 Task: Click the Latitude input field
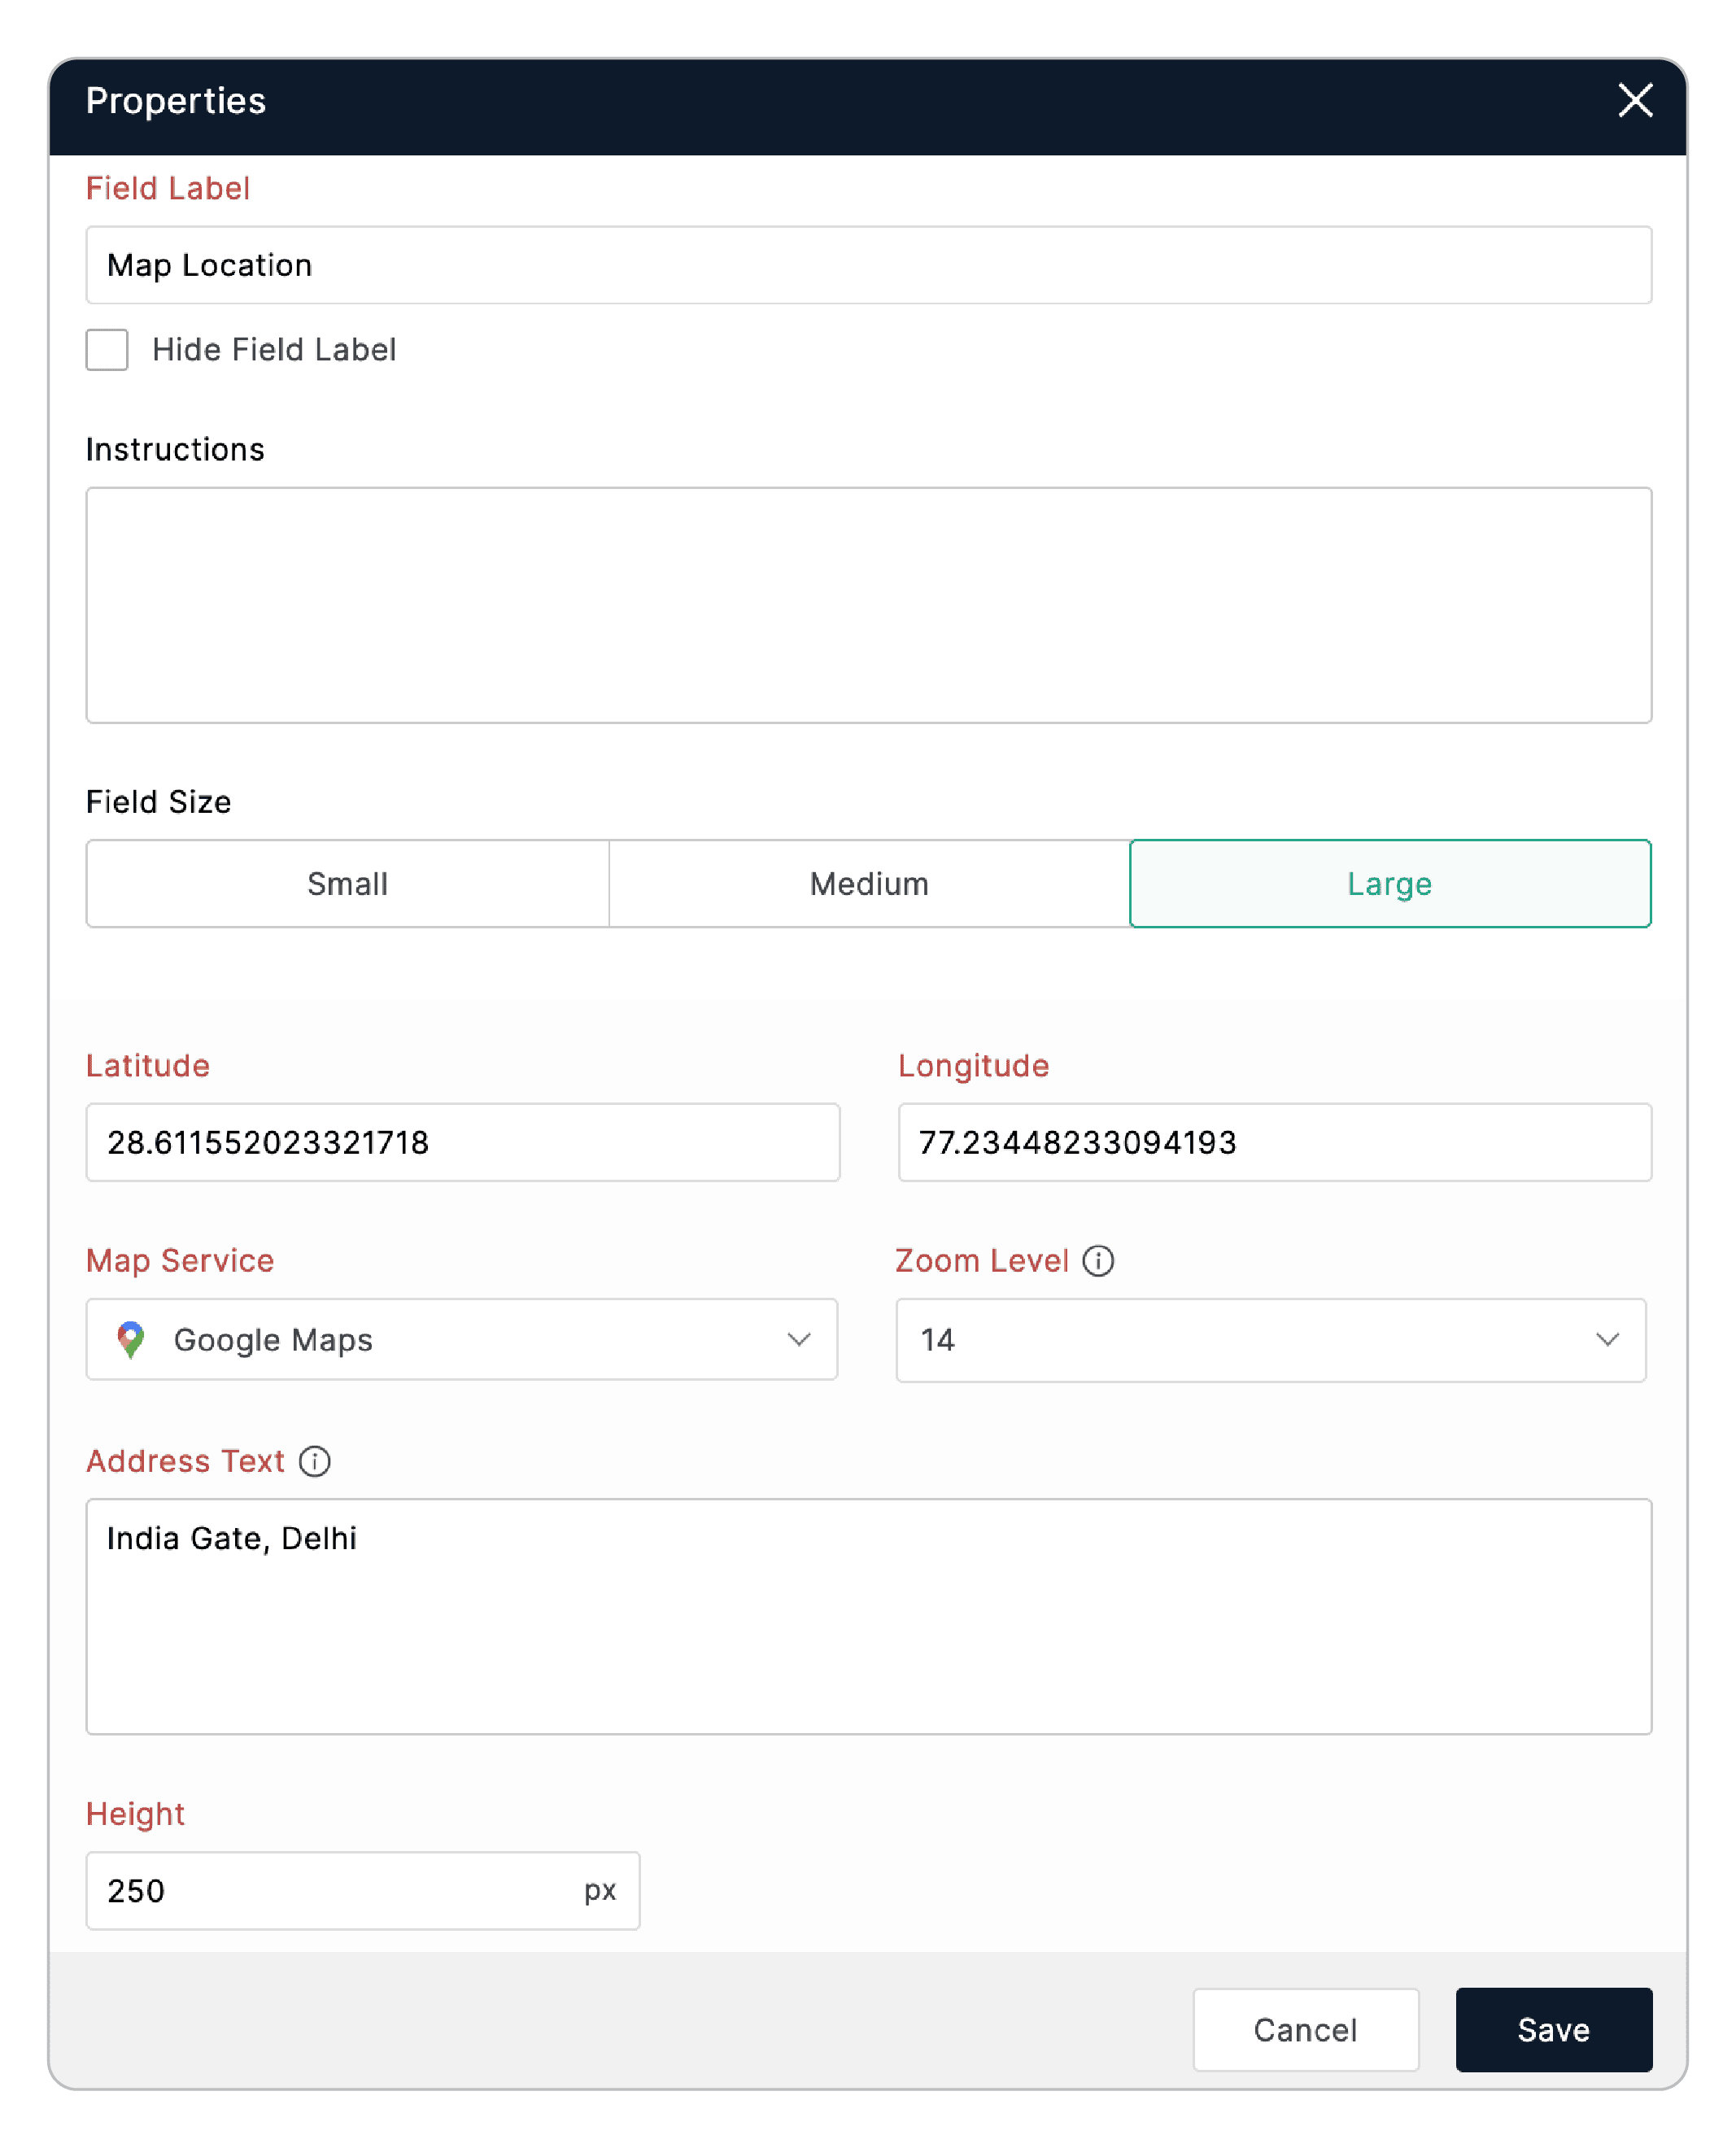click(x=462, y=1142)
